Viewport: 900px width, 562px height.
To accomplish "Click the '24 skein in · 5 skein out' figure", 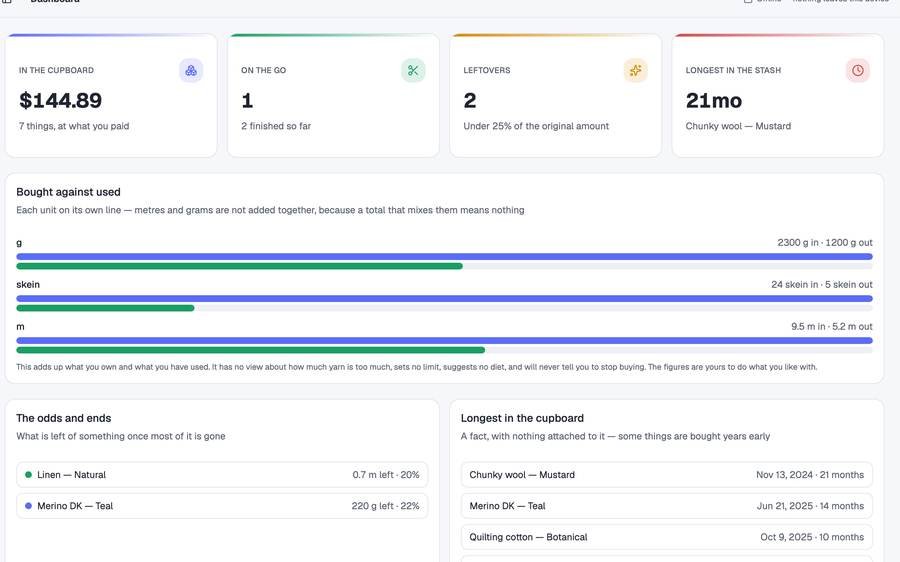I will [822, 284].
